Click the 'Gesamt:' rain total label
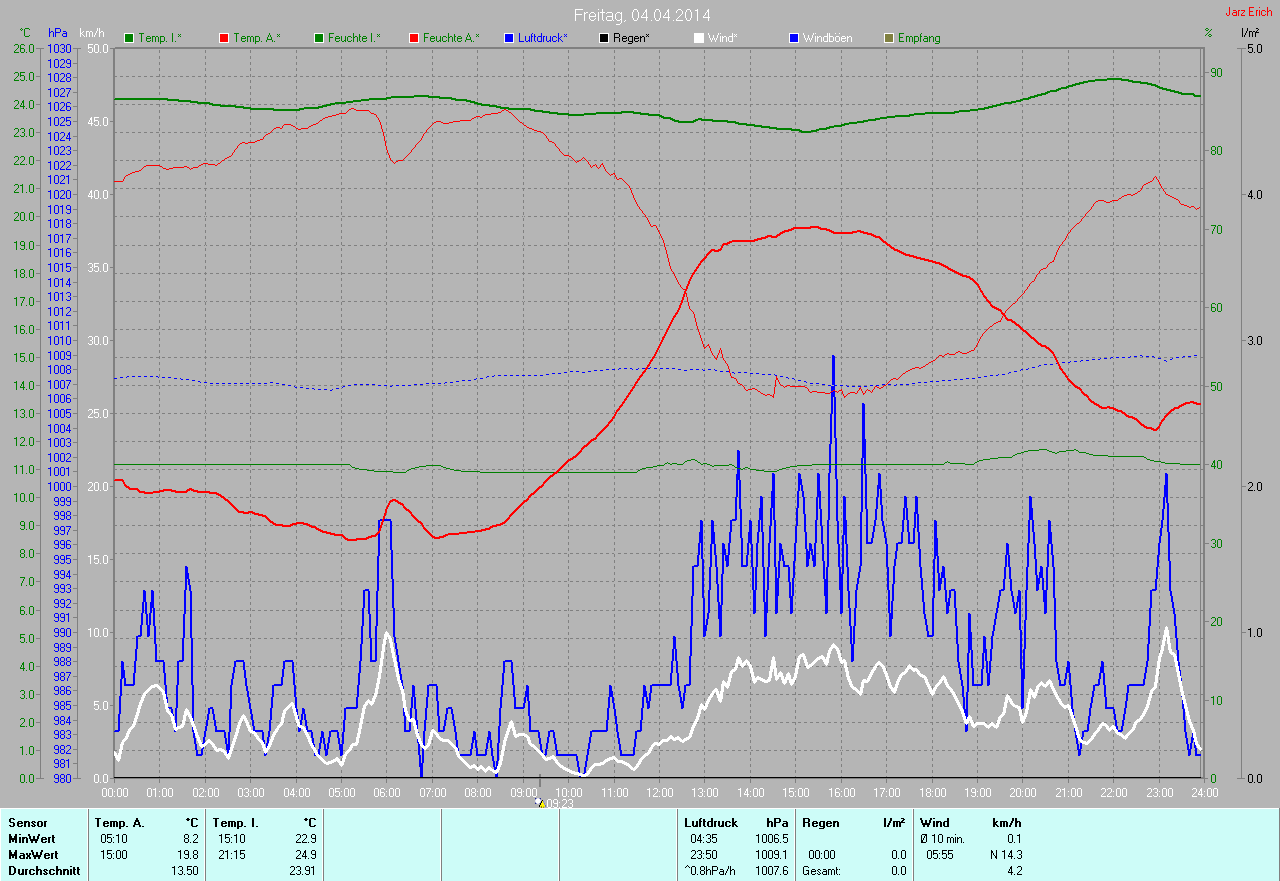The height and width of the screenshot is (881, 1280). pos(820,871)
